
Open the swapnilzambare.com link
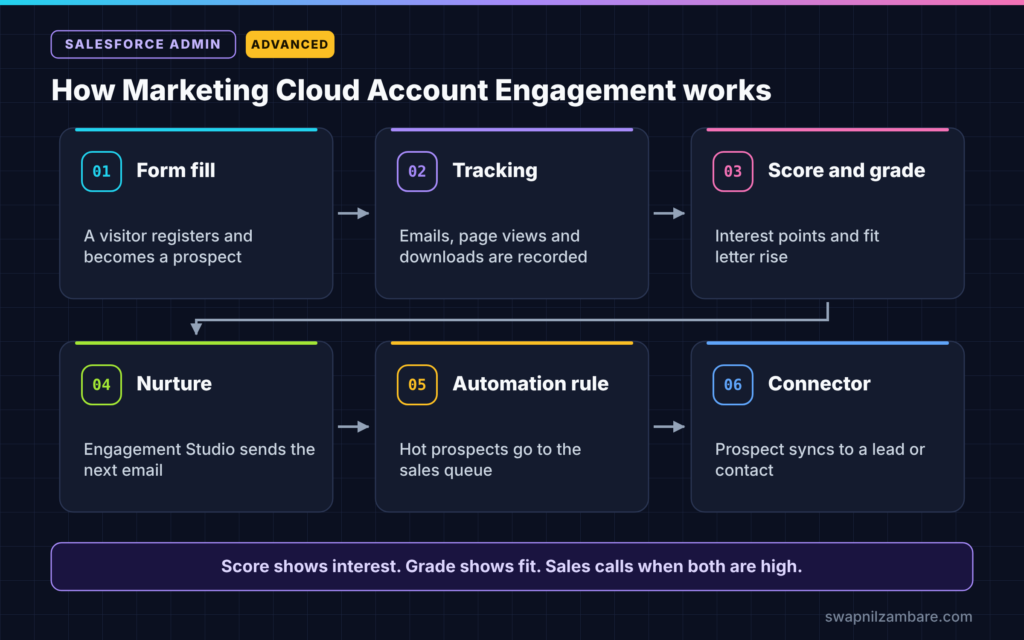click(898, 616)
